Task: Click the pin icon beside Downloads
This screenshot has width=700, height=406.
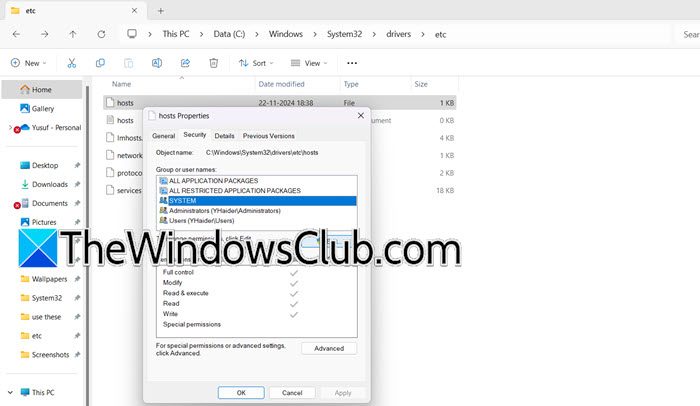Action: pos(77,184)
